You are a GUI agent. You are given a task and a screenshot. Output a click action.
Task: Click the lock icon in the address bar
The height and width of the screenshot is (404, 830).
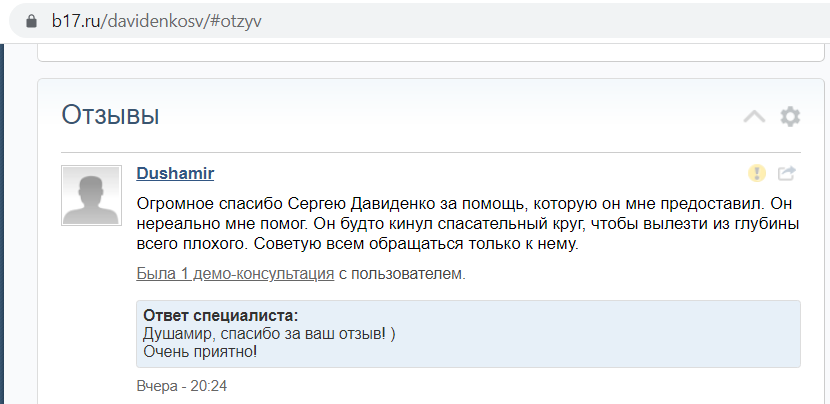[x=32, y=20]
